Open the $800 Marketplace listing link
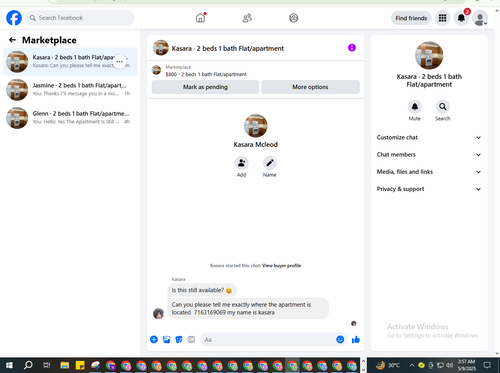500x373 pixels. tap(206, 74)
